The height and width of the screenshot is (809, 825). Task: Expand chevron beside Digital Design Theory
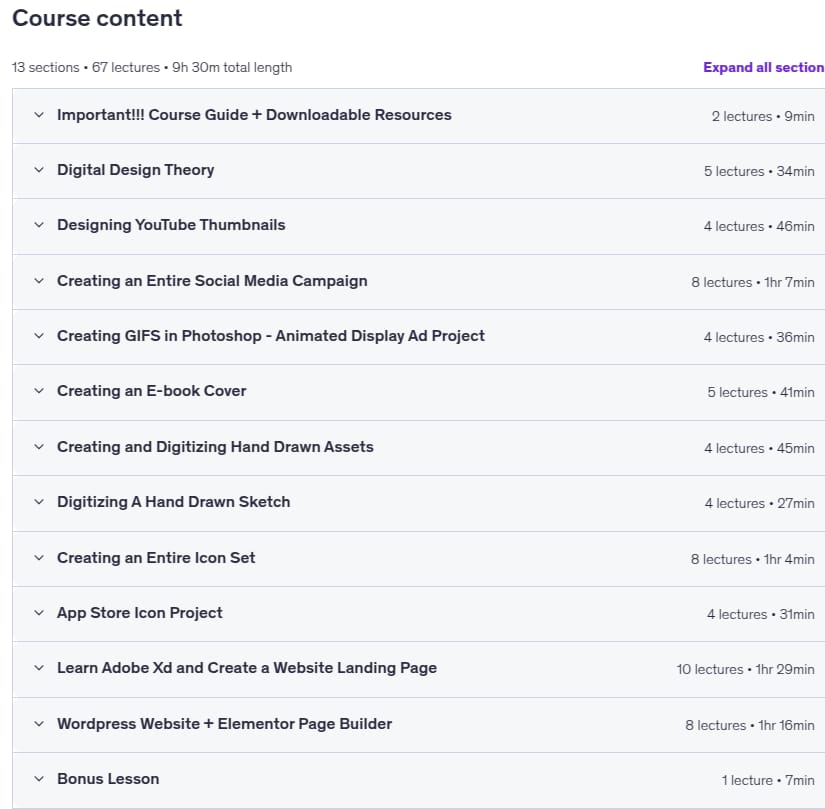[39, 169]
